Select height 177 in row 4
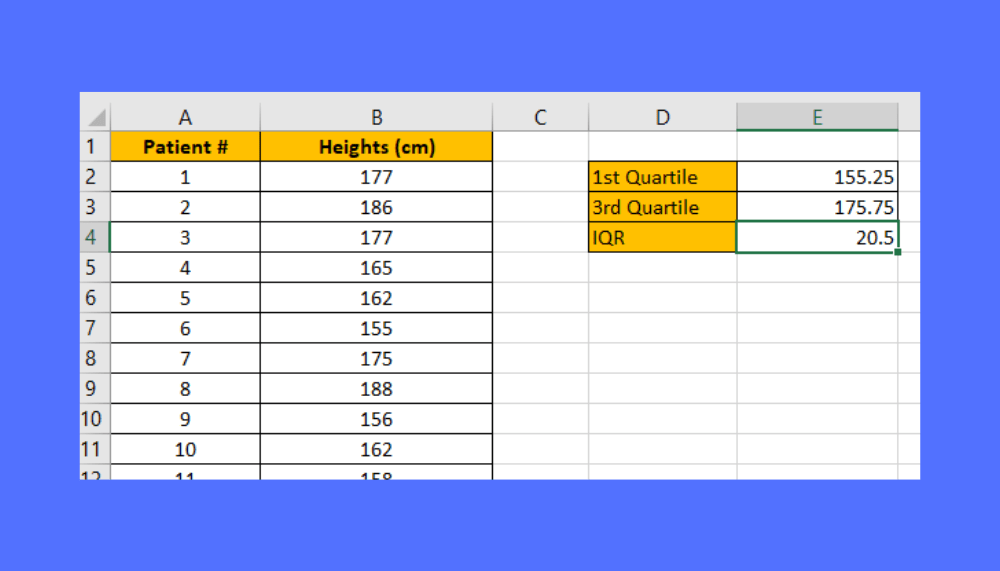The width and height of the screenshot is (1000, 571). [376, 237]
